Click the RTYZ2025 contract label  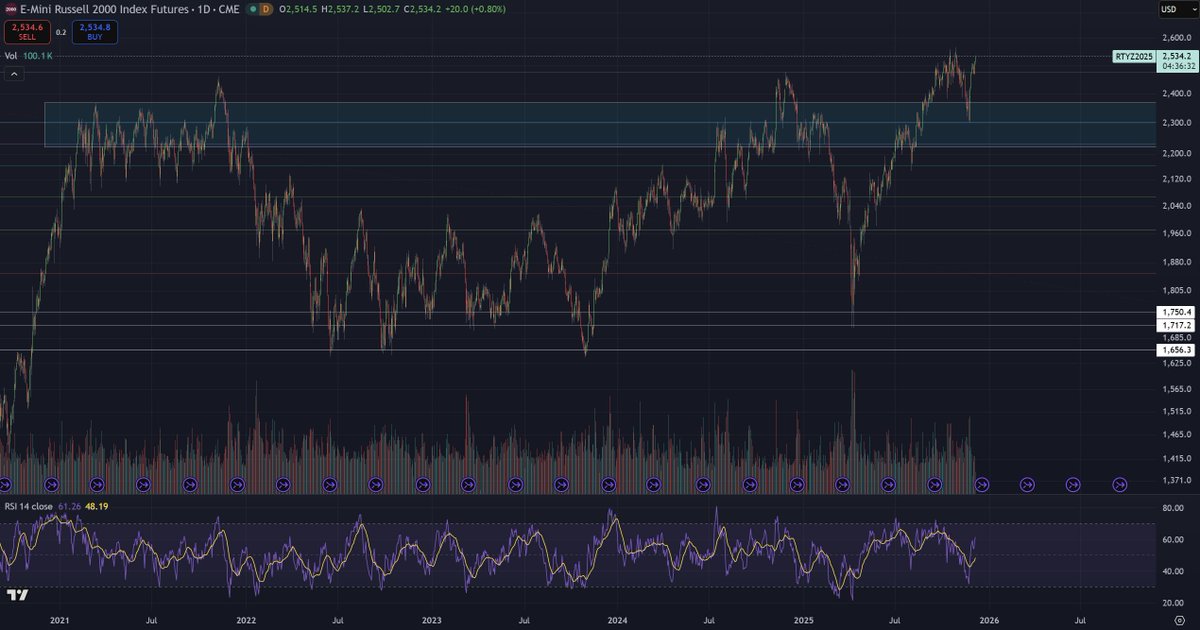tap(1134, 57)
